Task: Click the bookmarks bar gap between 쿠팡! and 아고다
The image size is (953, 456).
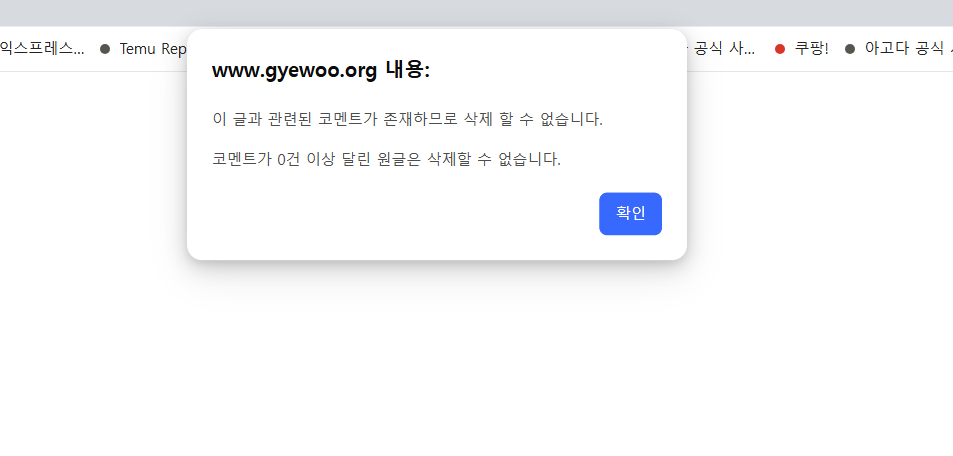Action: (837, 49)
